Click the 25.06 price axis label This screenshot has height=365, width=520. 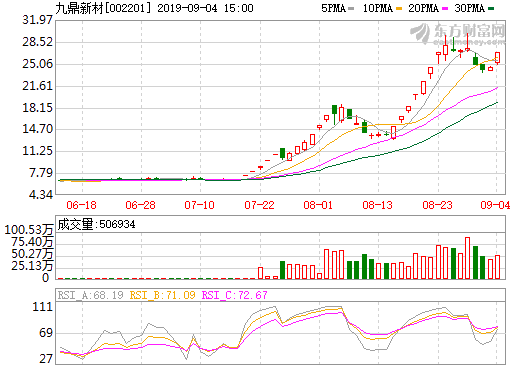pyautogui.click(x=37, y=64)
